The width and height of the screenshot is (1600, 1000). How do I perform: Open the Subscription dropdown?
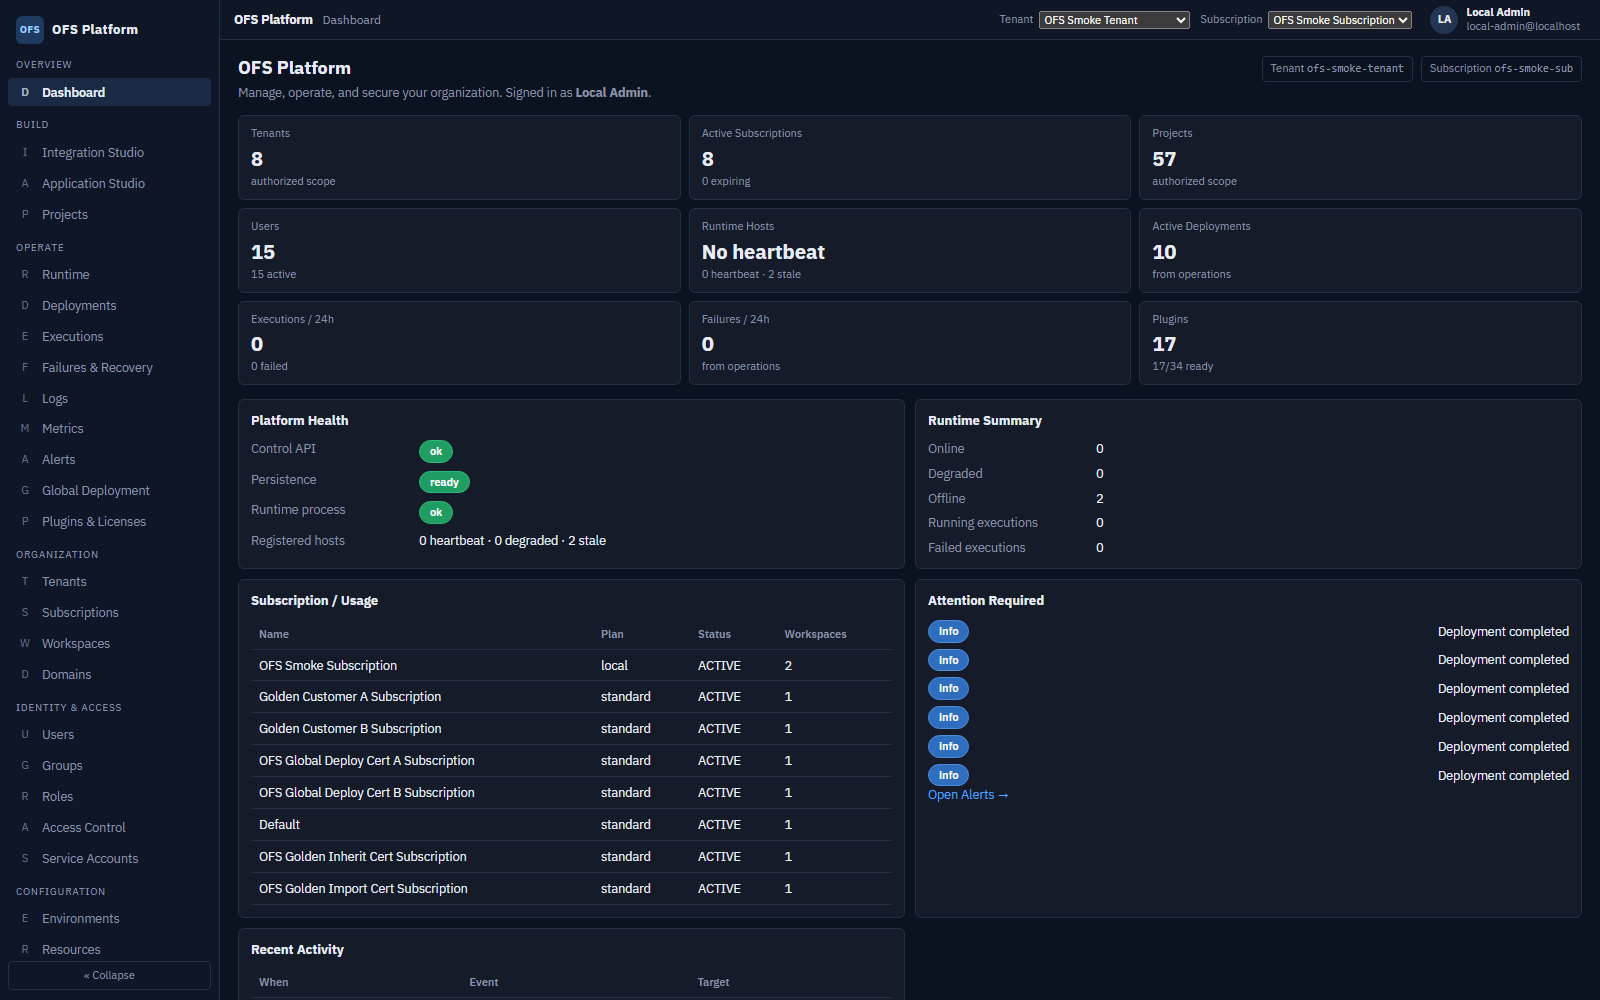1340,20
